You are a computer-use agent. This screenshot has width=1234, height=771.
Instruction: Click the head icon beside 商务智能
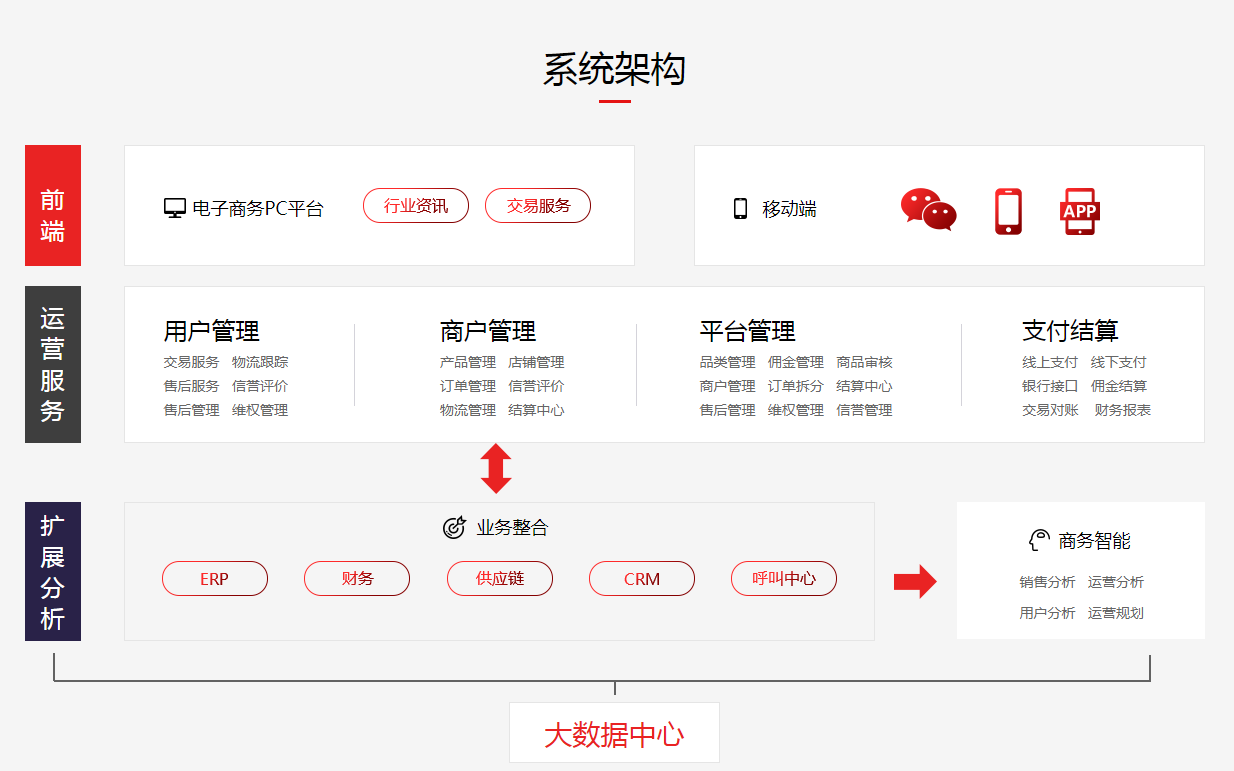coord(1040,541)
